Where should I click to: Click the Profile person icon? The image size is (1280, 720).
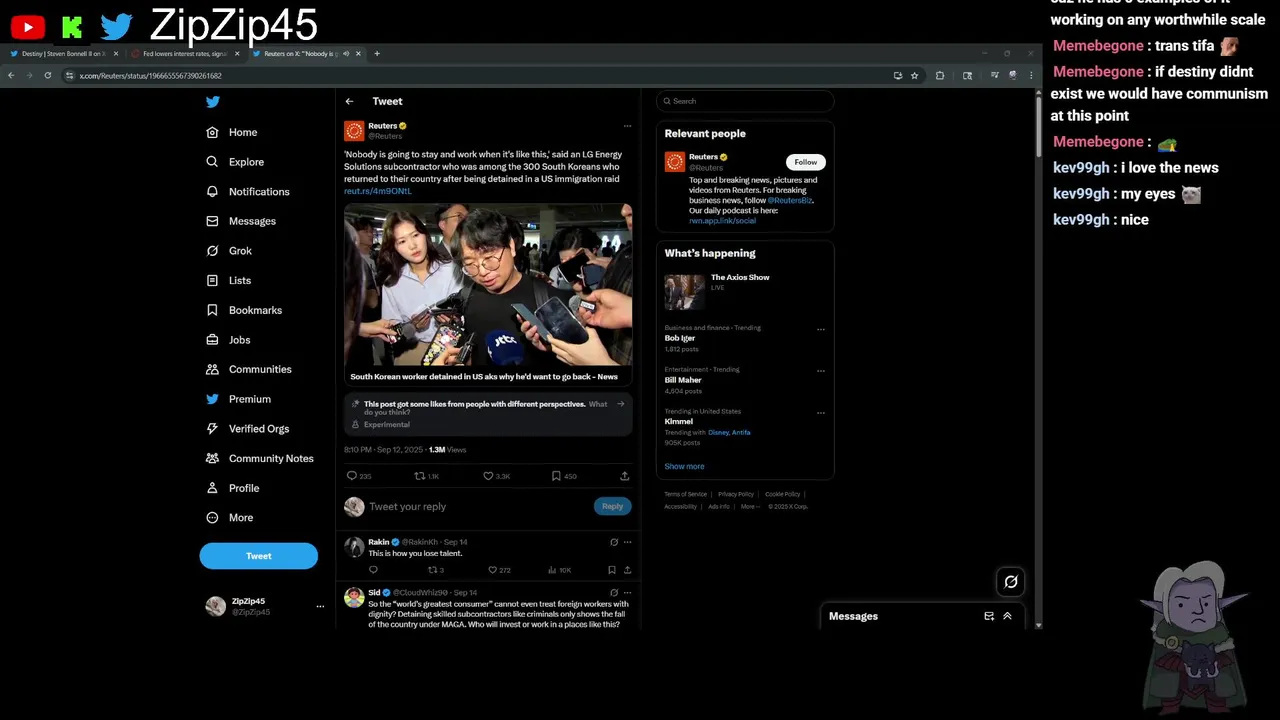[x=212, y=488]
